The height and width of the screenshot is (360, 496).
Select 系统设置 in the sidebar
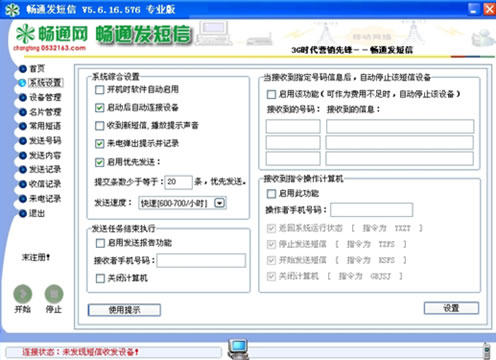(x=45, y=83)
